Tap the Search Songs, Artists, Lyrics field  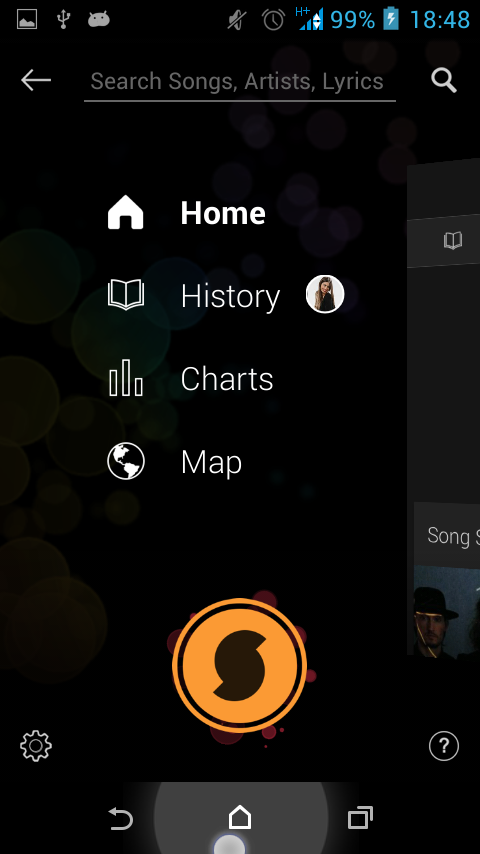(240, 82)
